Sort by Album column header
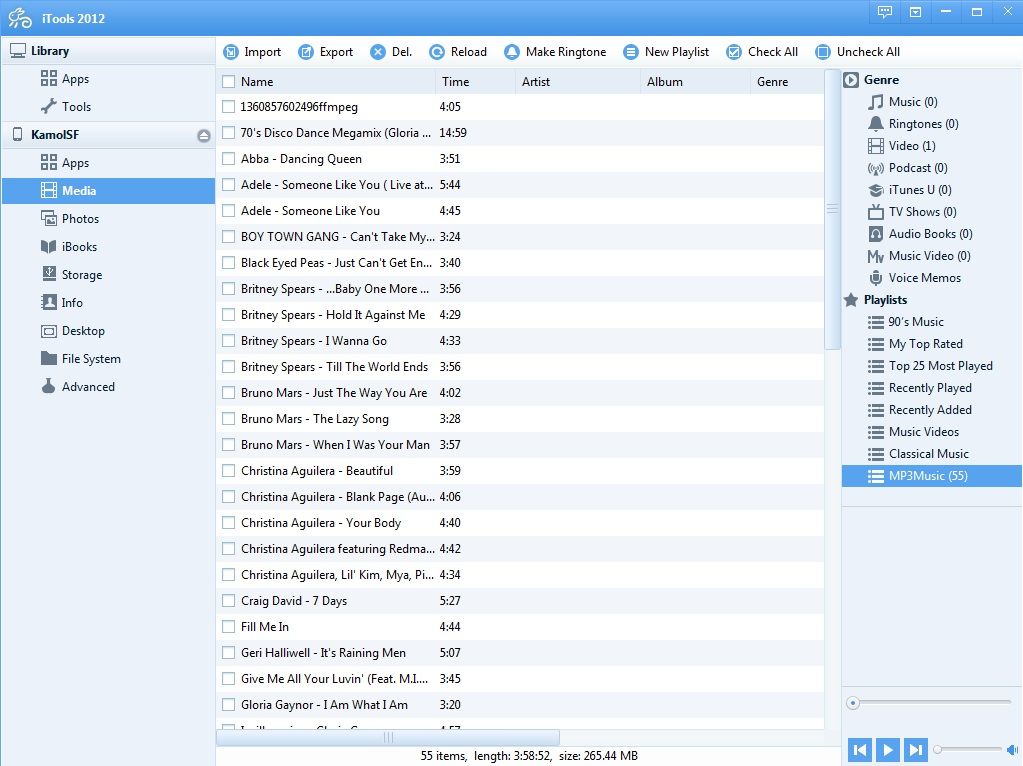 coord(695,82)
